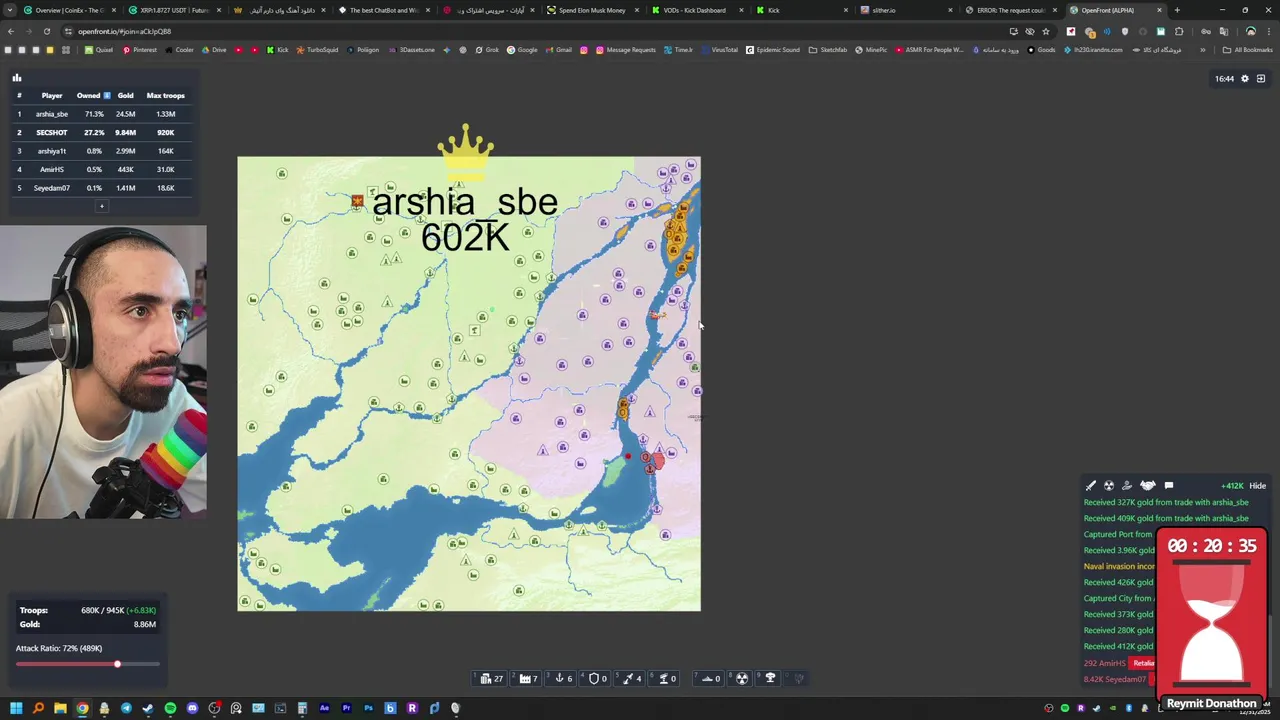Select SECSHOT row in leaderboard
This screenshot has width=1280, height=720.
[x=101, y=132]
